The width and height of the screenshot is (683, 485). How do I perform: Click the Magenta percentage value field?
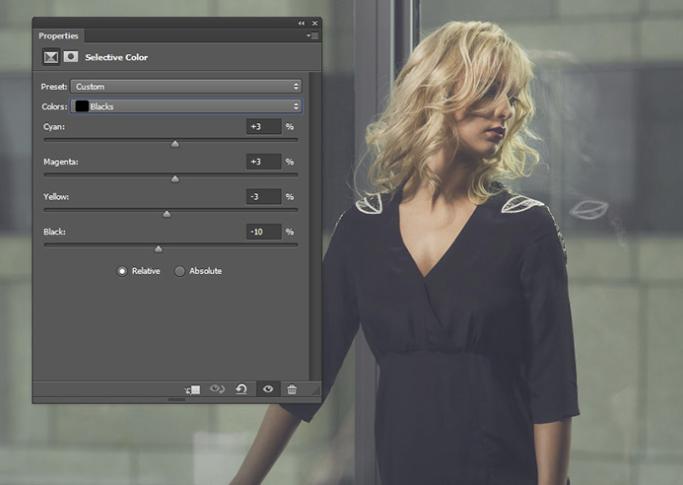tap(263, 162)
